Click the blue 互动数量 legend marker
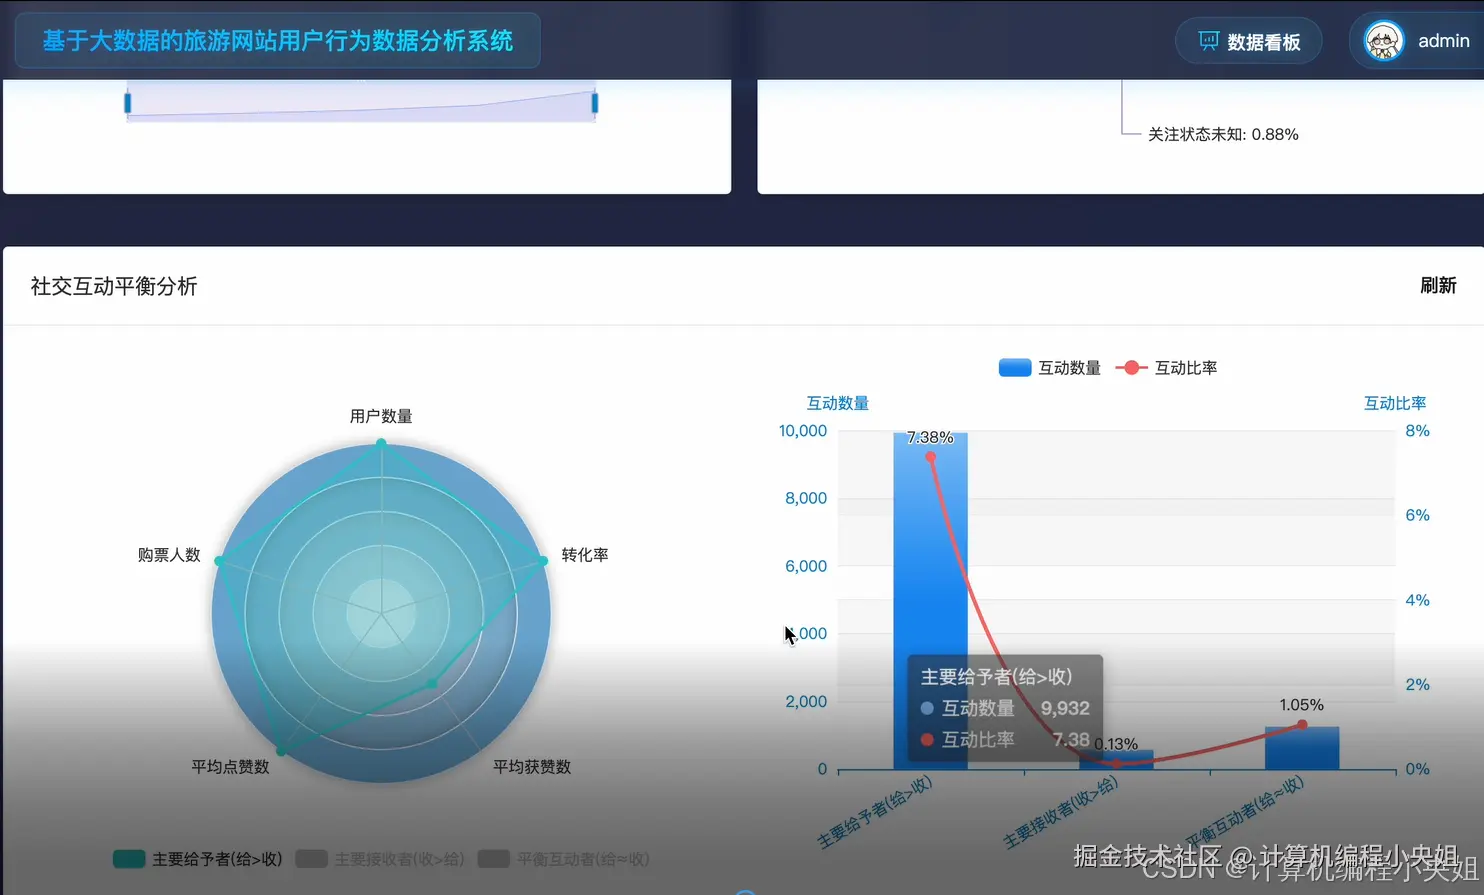Screen dimensions: 1484x895 (1014, 367)
